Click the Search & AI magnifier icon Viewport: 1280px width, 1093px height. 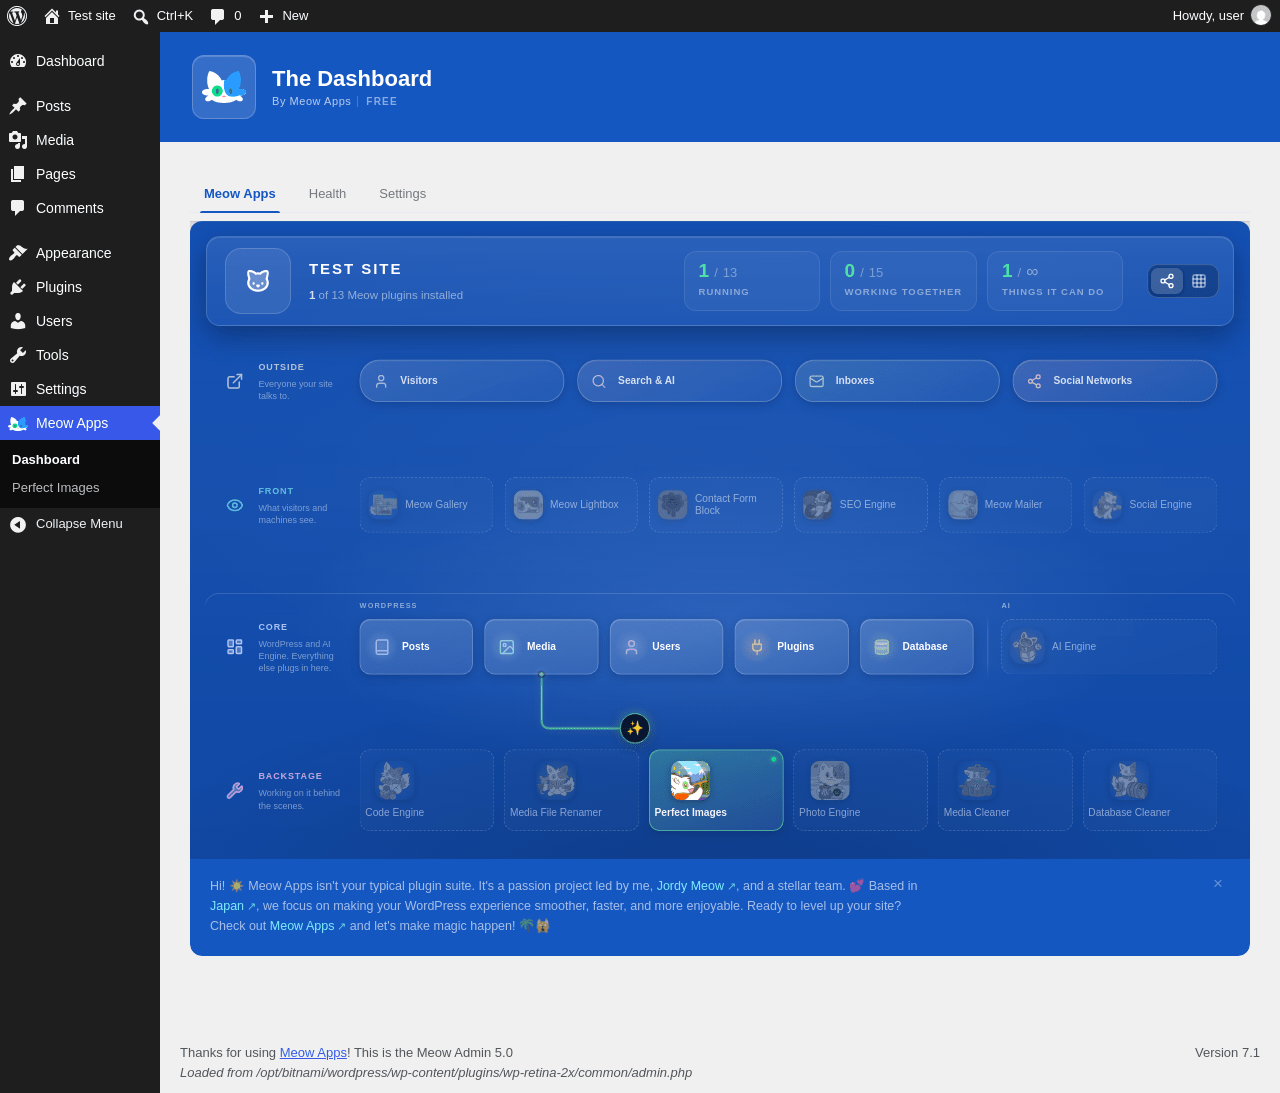pyautogui.click(x=599, y=381)
